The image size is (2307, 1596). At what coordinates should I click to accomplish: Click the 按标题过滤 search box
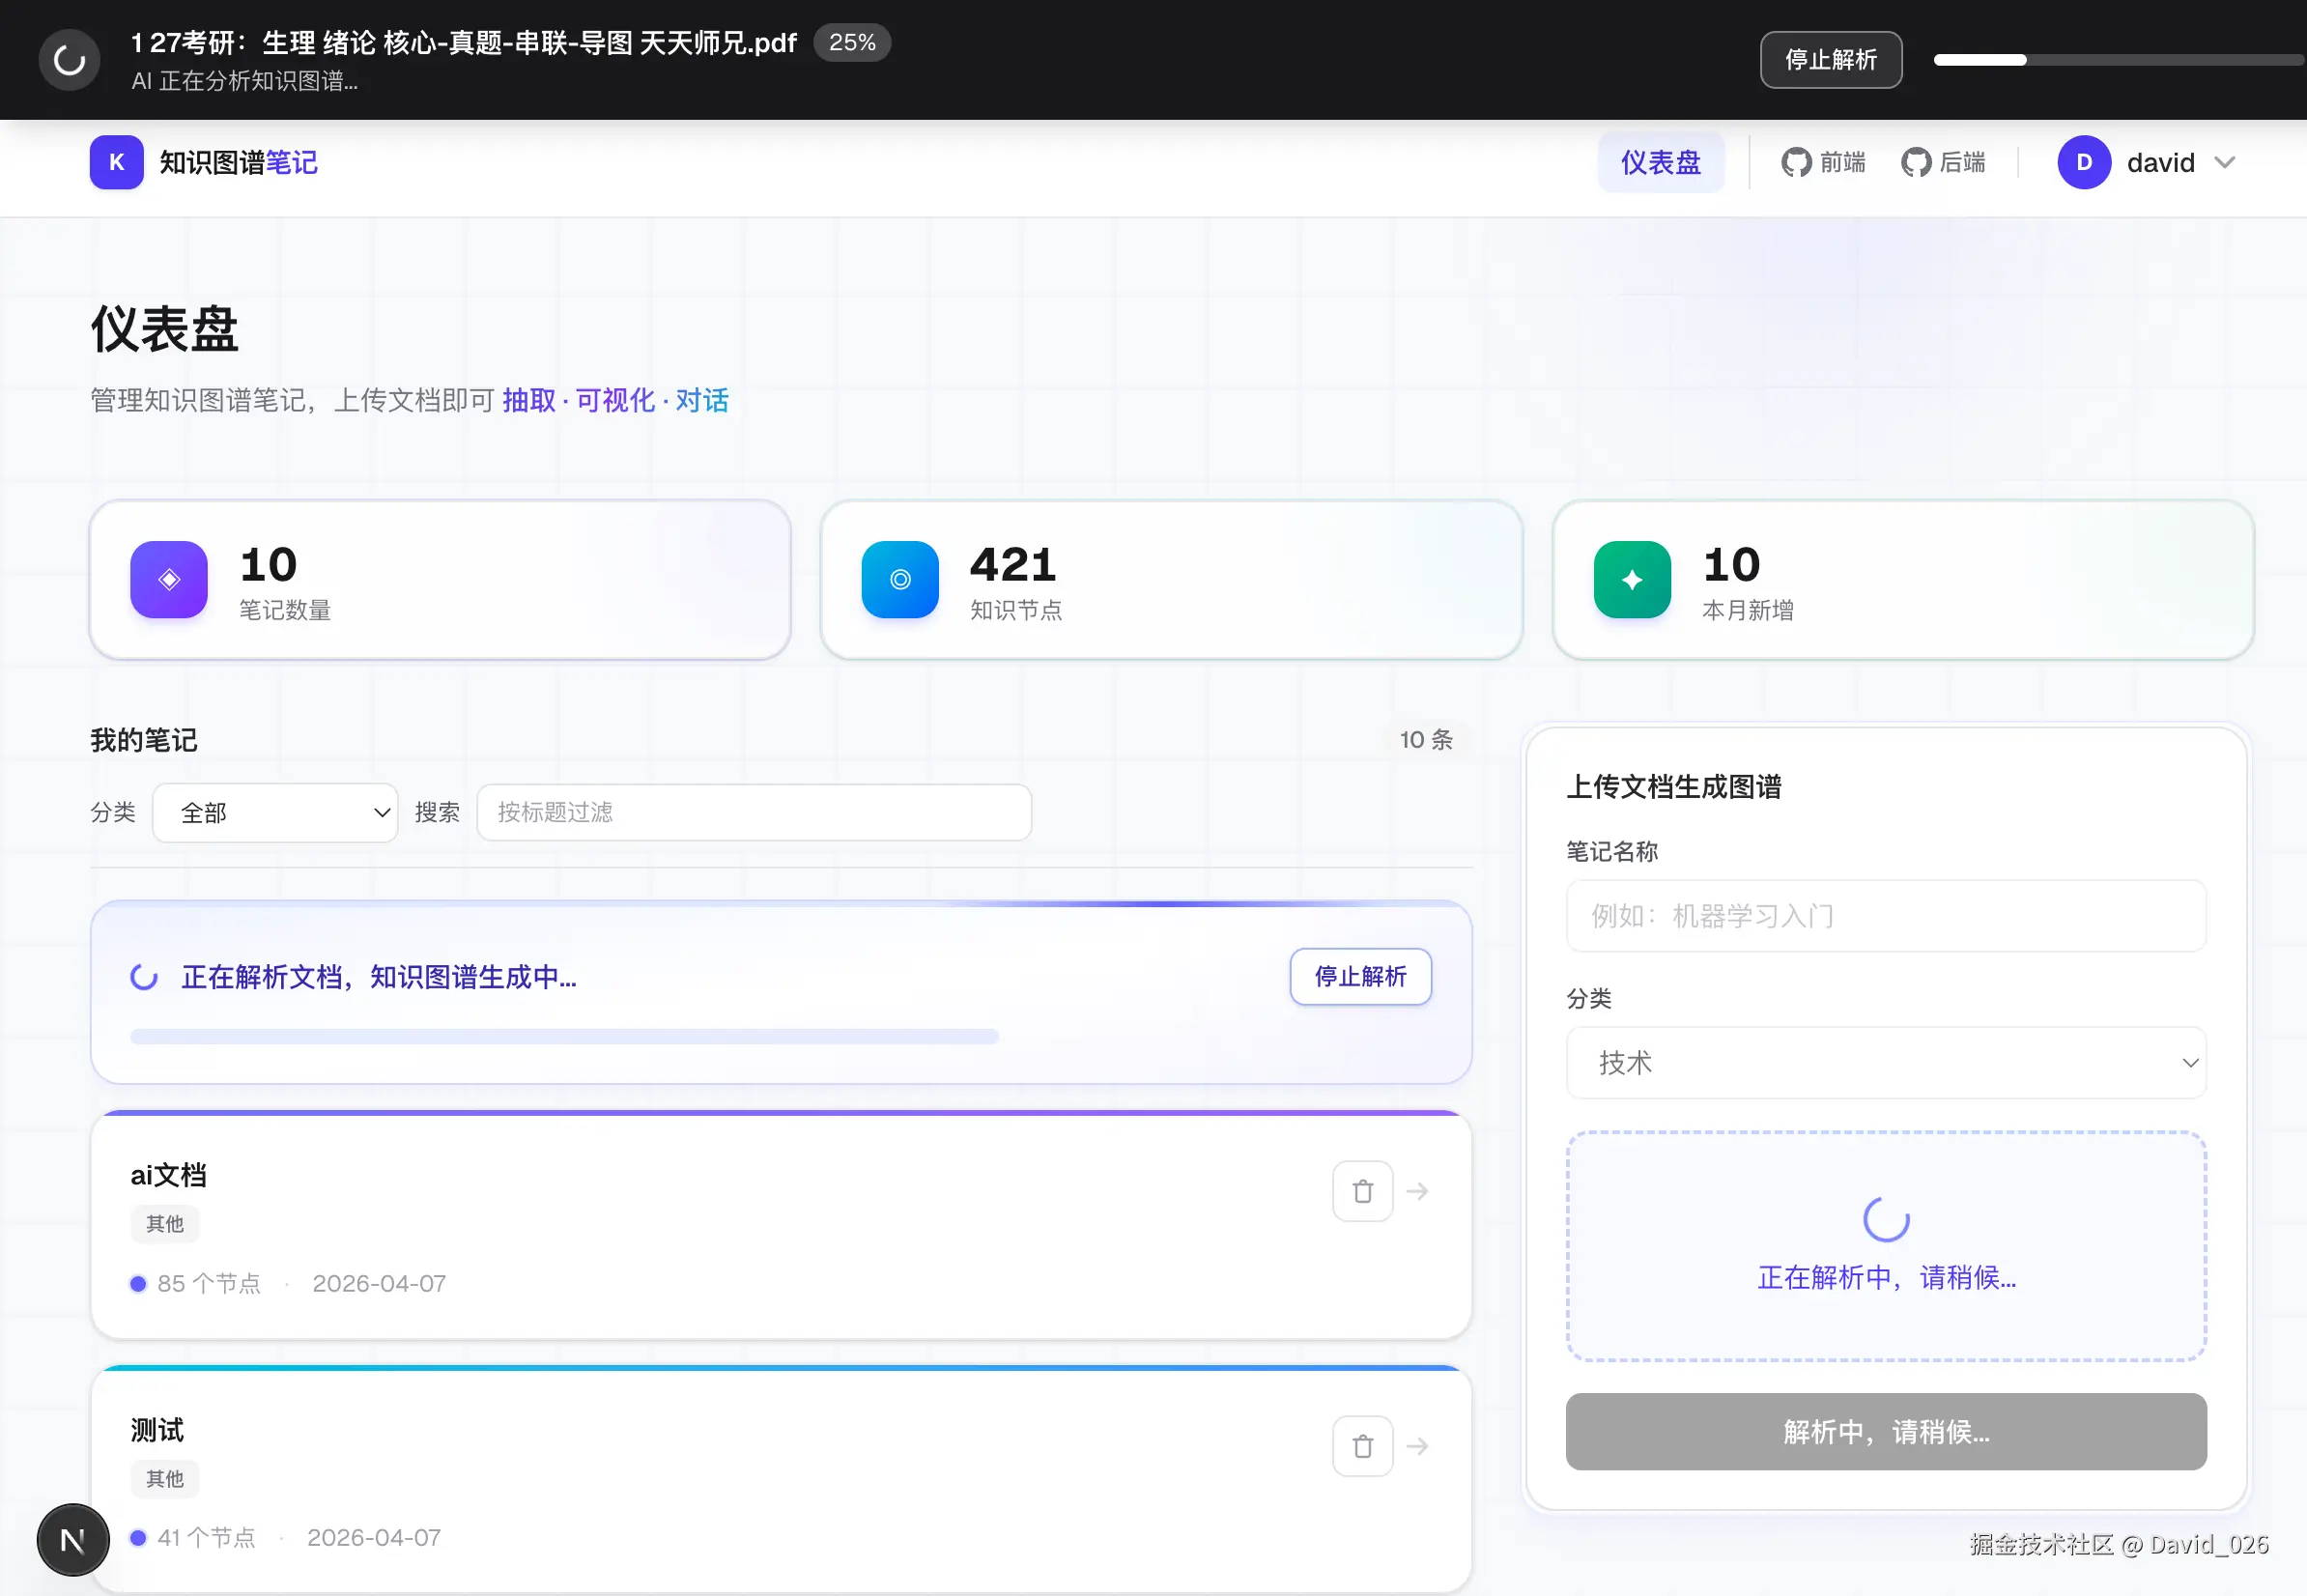pyautogui.click(x=753, y=812)
